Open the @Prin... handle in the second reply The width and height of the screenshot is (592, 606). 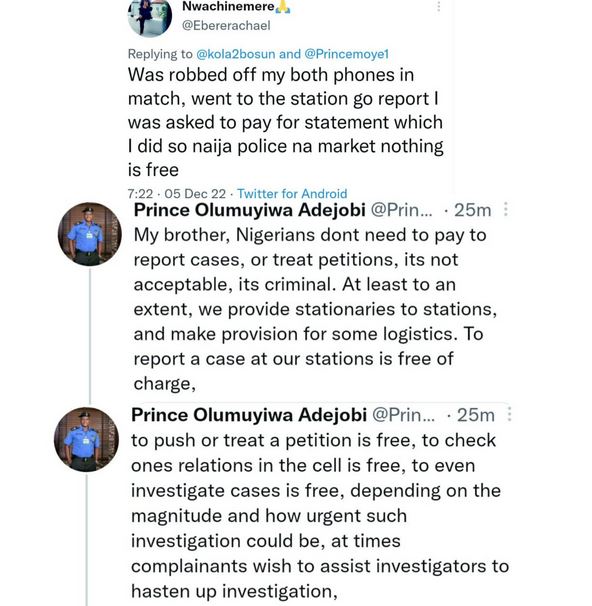pyautogui.click(x=403, y=415)
